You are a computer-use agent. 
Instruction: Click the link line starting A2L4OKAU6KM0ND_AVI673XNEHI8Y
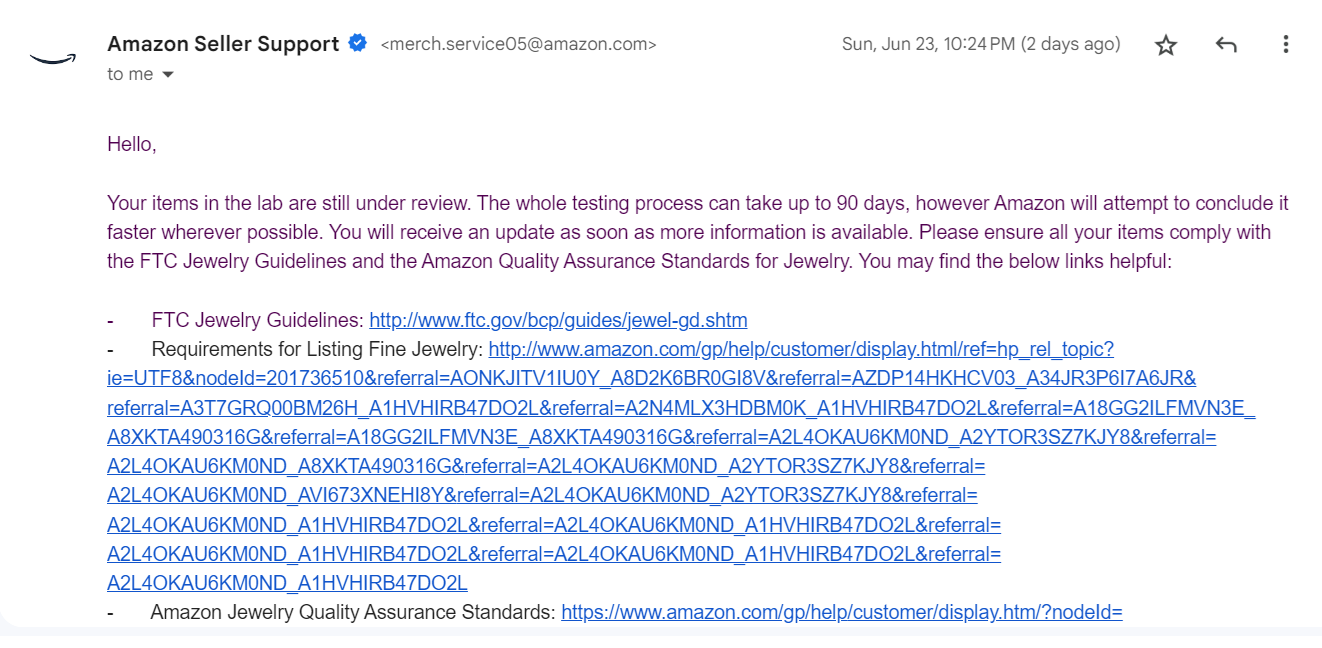tap(542, 495)
